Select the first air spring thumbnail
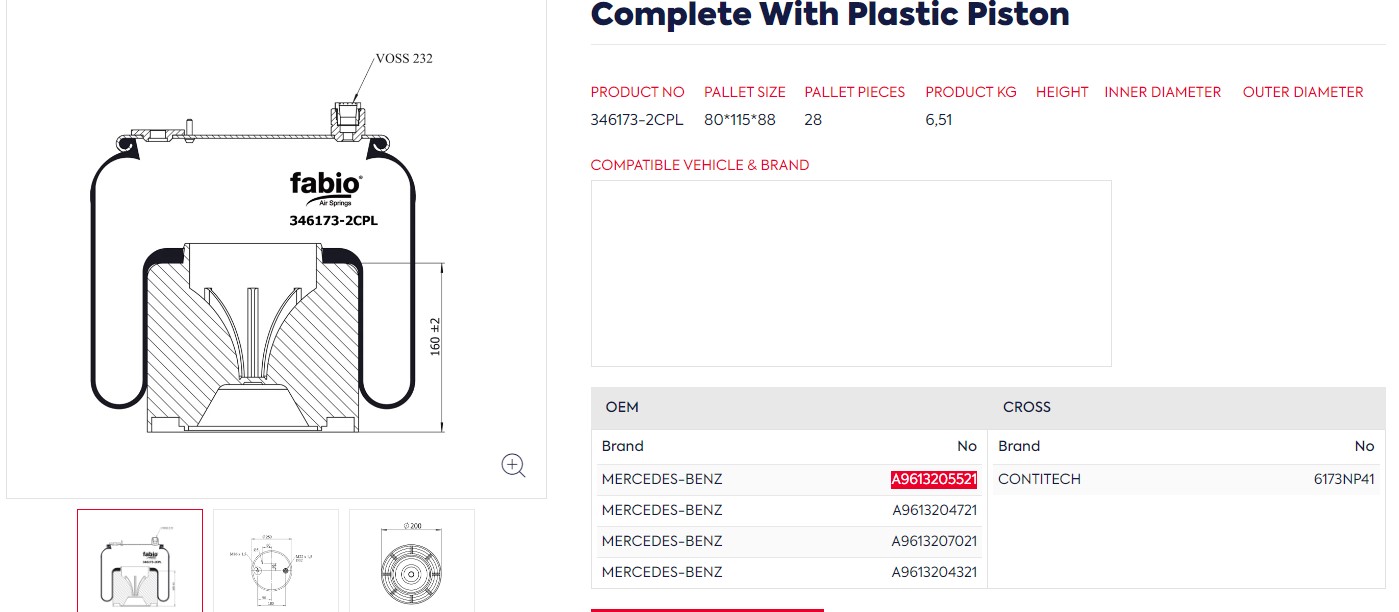This screenshot has width=1399, height=612. tap(139, 560)
